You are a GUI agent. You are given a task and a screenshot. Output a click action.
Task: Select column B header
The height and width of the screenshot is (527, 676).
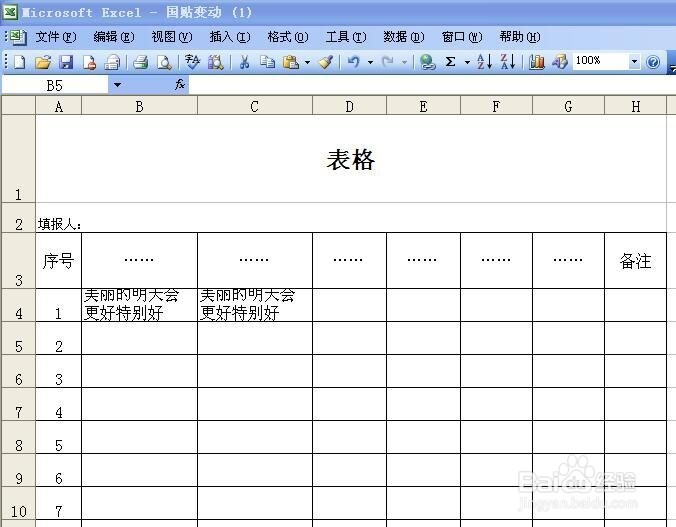139,106
